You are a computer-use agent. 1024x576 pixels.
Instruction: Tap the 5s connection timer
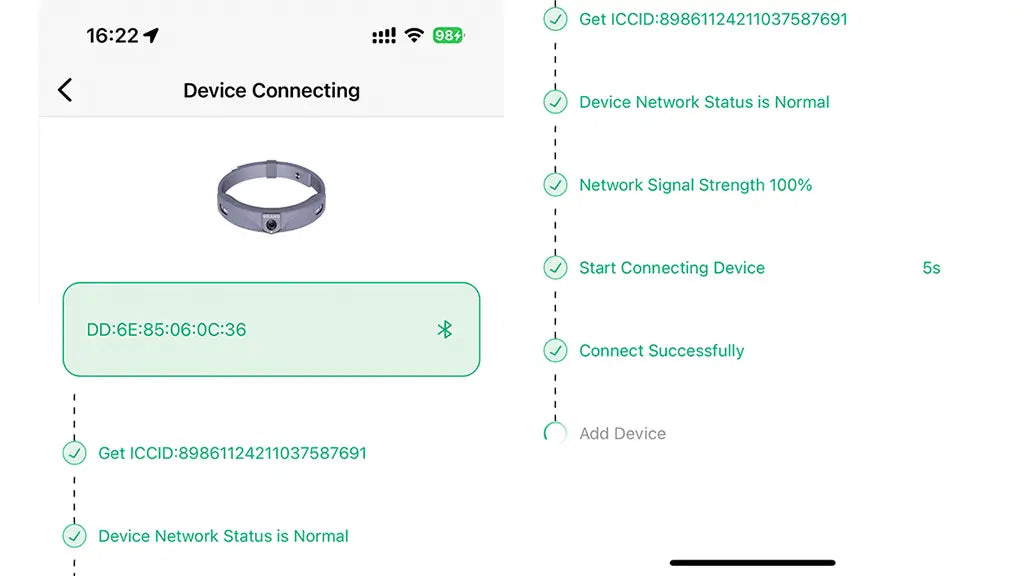(931, 268)
